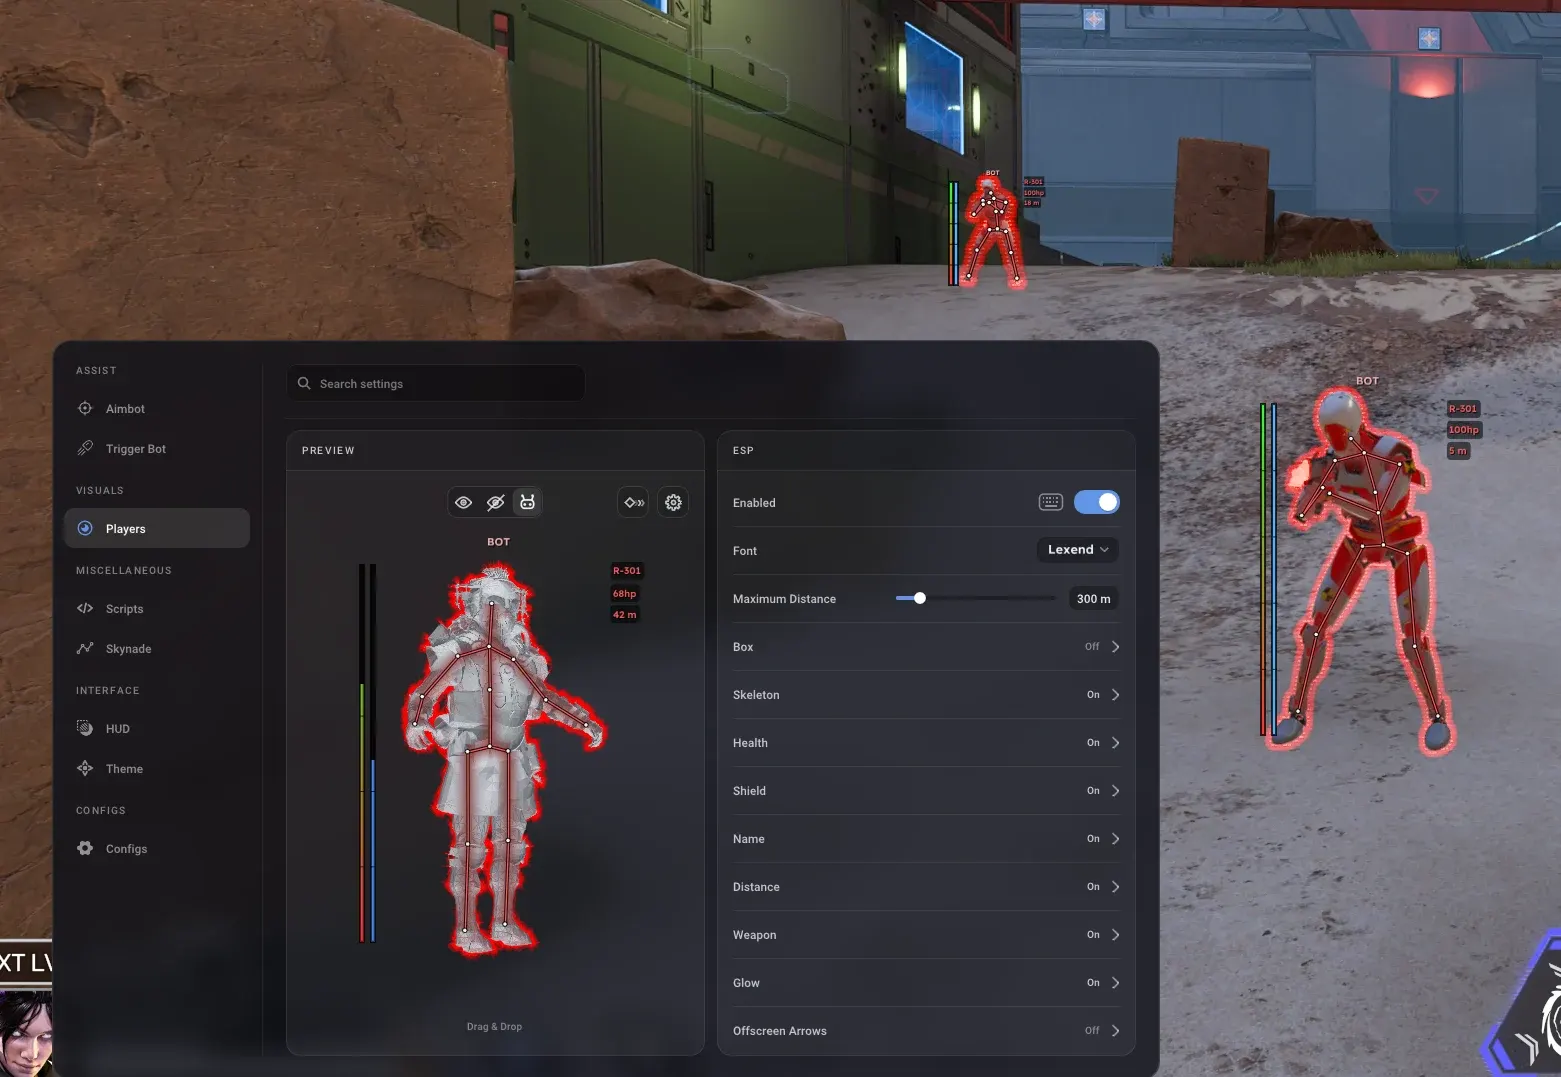
Task: Click the diamond-arrows icon in preview toolbar
Action: click(634, 502)
